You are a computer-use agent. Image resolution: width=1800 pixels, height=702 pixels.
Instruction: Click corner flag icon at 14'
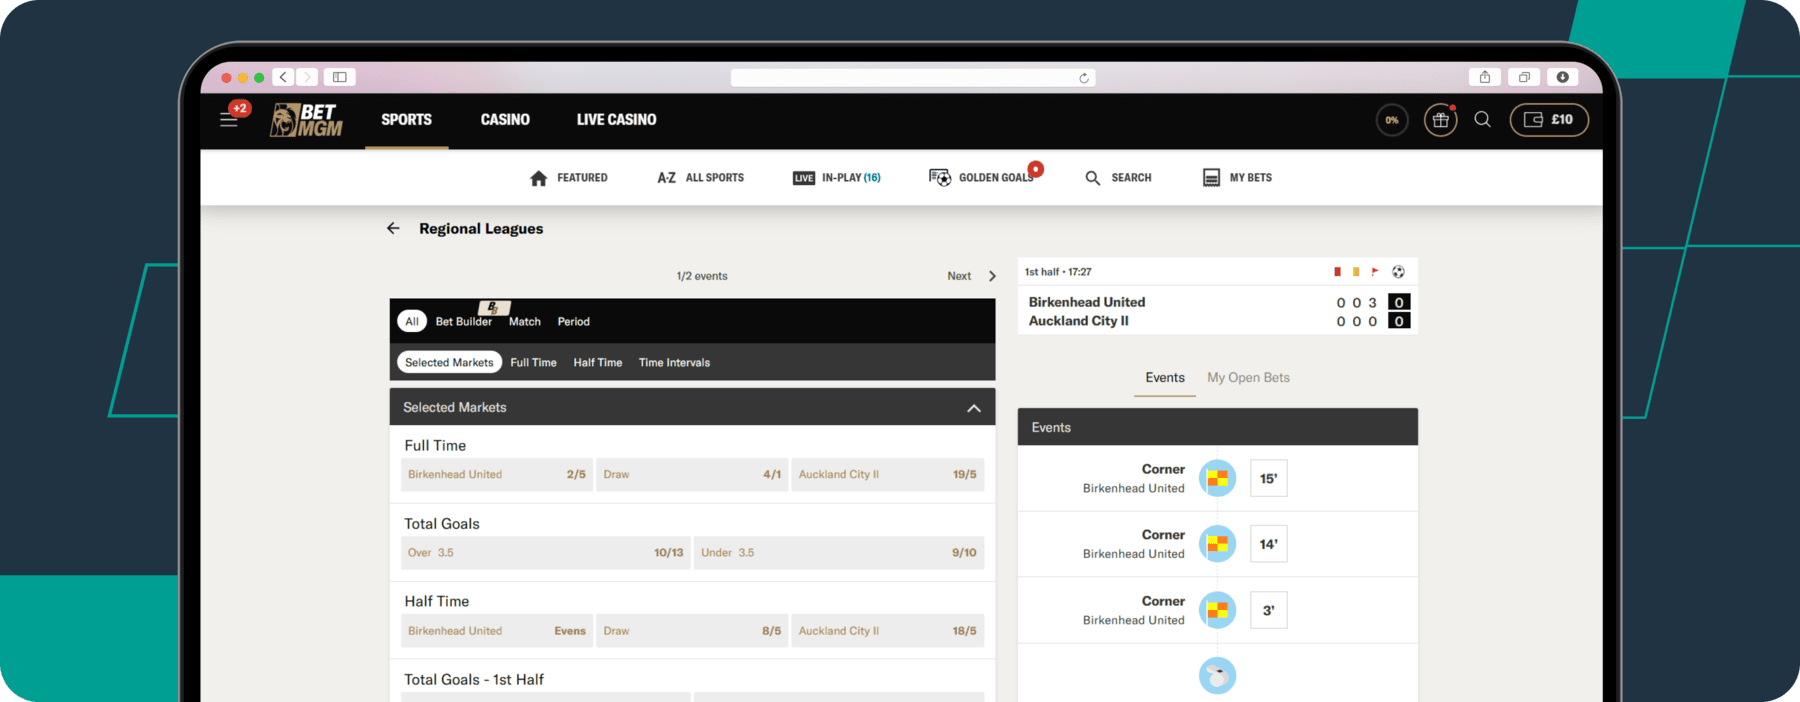(x=1217, y=544)
